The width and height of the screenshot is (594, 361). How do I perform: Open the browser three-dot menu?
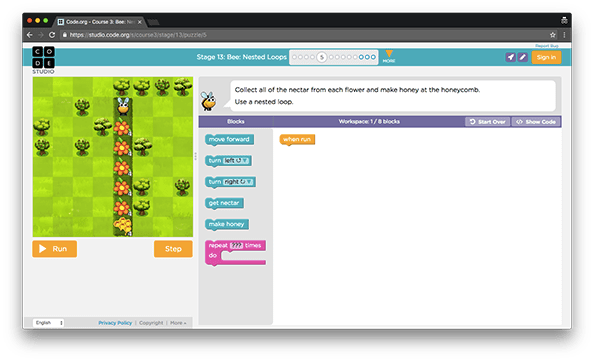point(564,35)
